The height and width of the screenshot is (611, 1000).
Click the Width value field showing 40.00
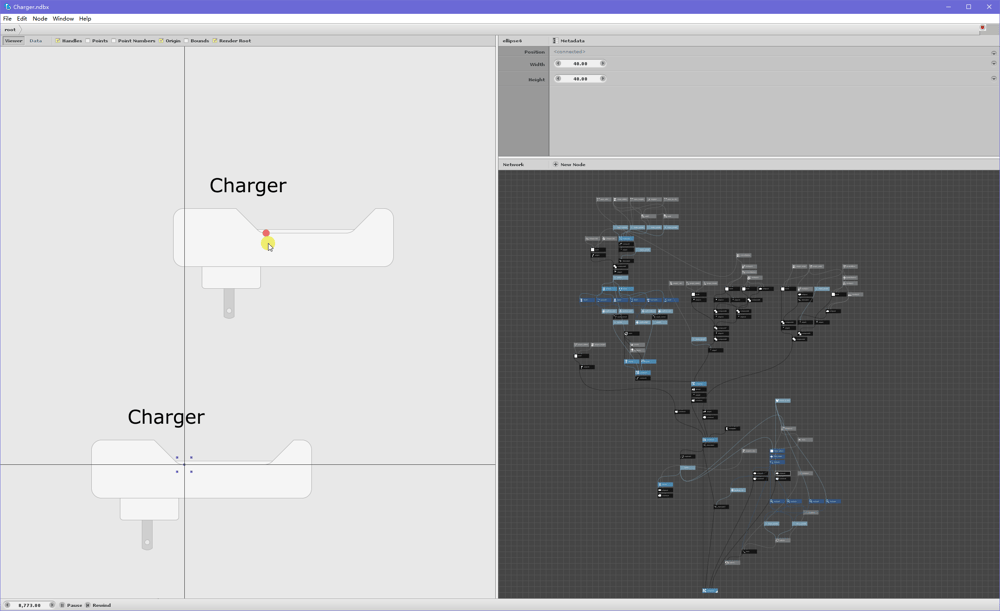580,64
